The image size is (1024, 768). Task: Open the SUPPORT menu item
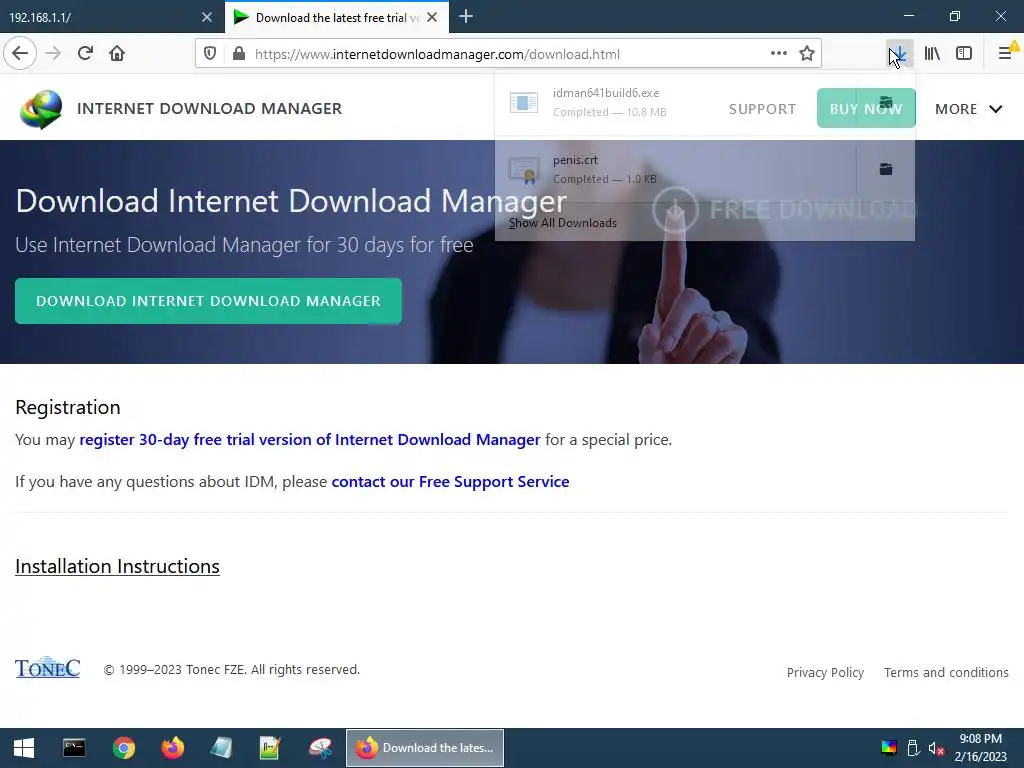click(x=762, y=109)
